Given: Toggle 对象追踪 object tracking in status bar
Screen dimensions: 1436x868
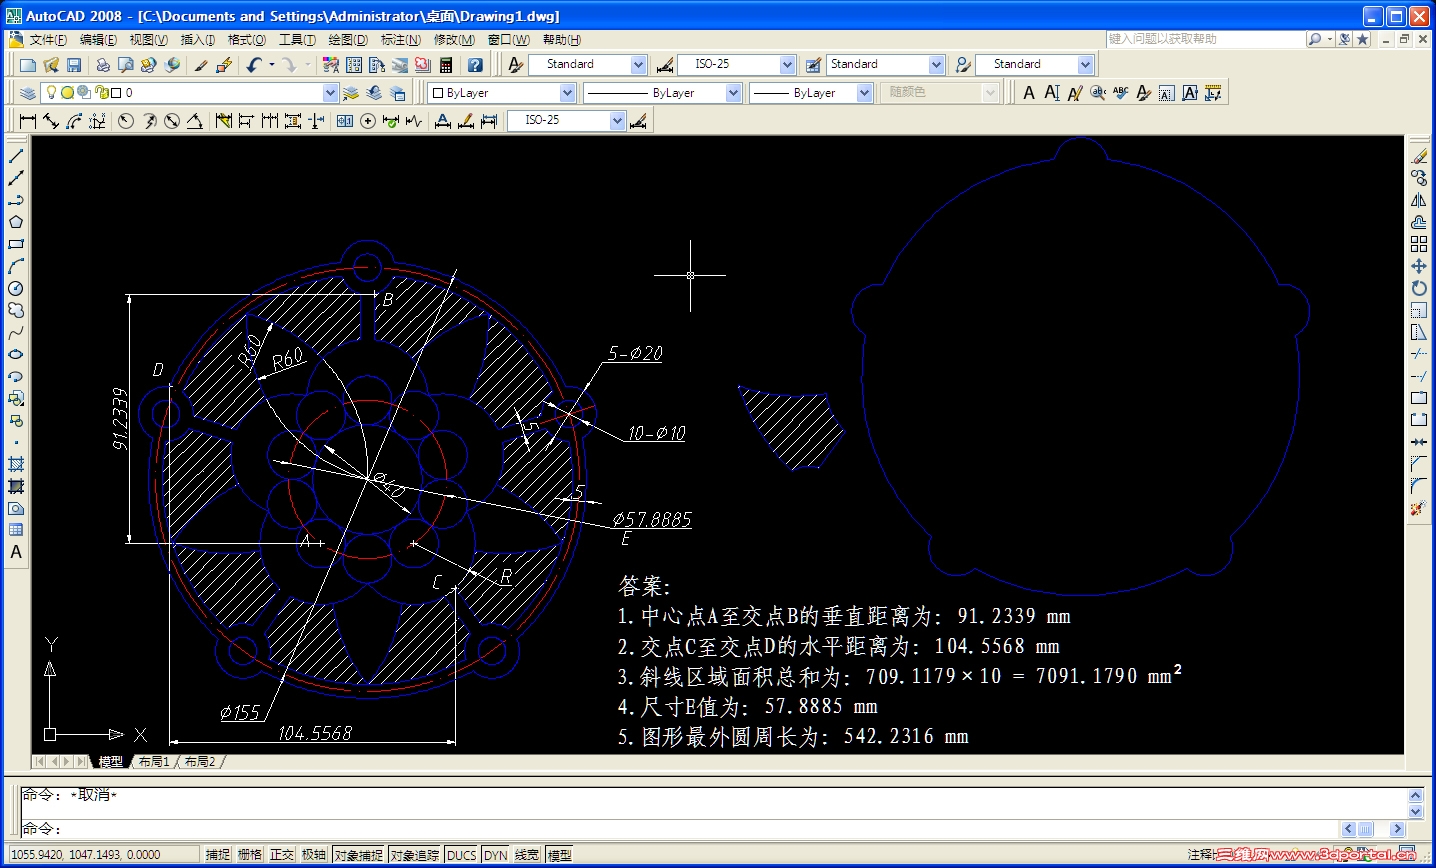Looking at the screenshot, I should (x=415, y=855).
